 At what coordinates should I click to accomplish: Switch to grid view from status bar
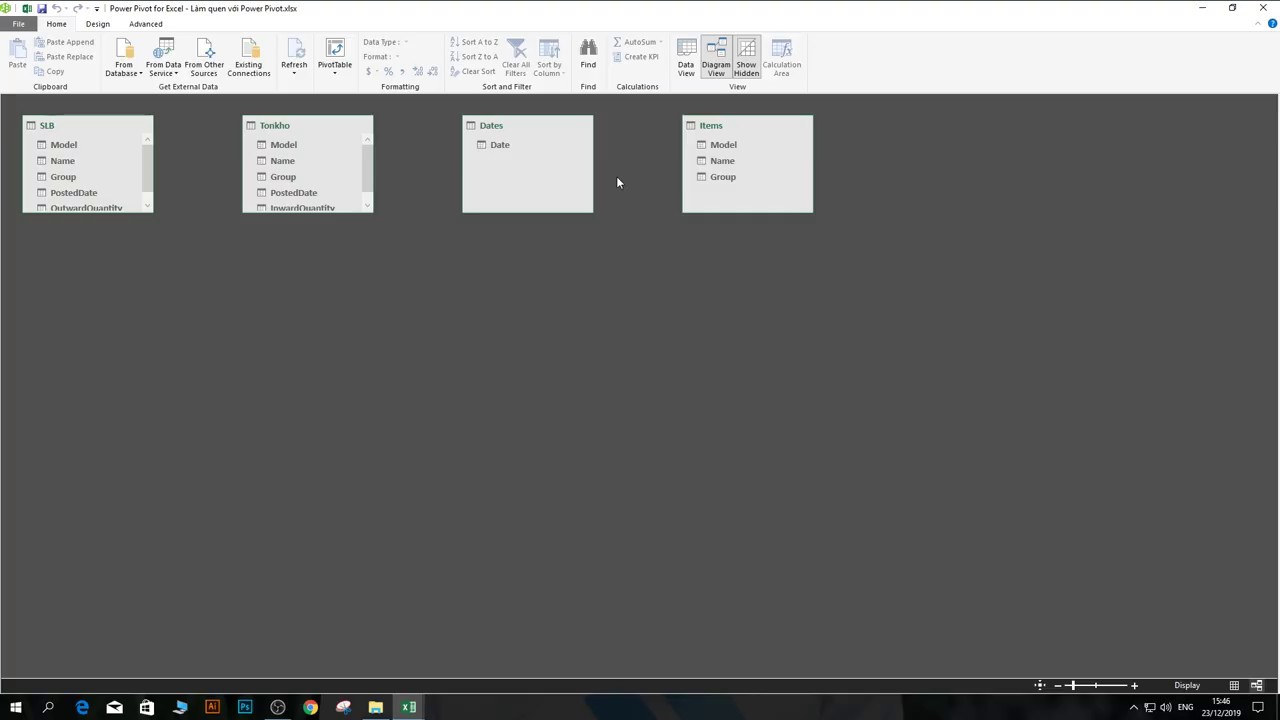pos(1234,685)
